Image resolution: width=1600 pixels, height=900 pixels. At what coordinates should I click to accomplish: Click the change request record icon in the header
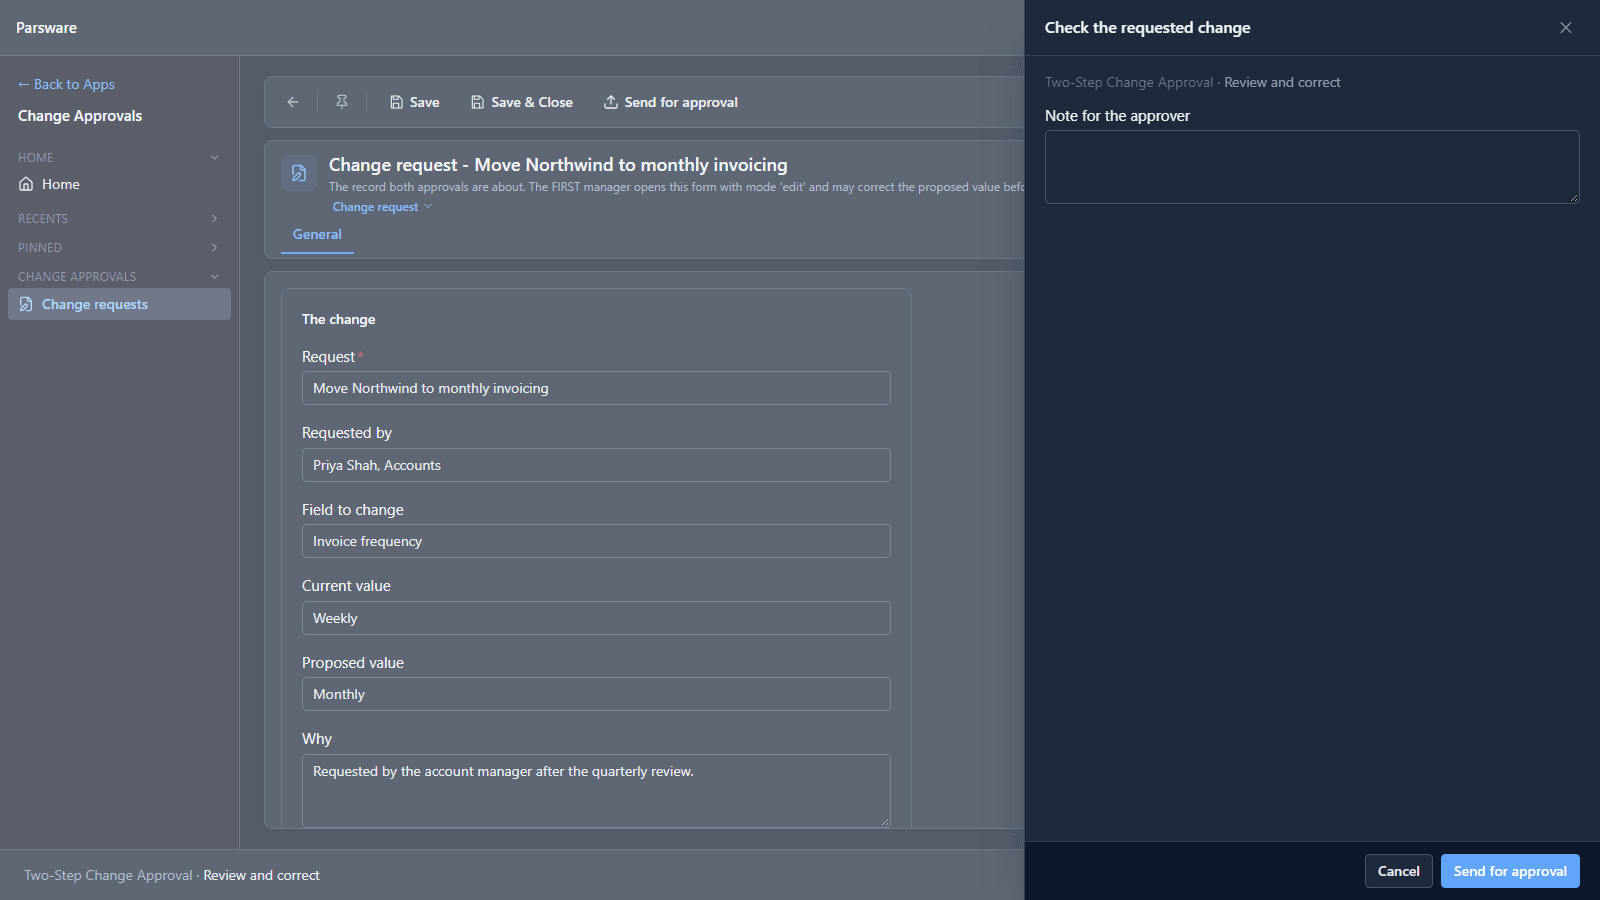tap(298, 173)
